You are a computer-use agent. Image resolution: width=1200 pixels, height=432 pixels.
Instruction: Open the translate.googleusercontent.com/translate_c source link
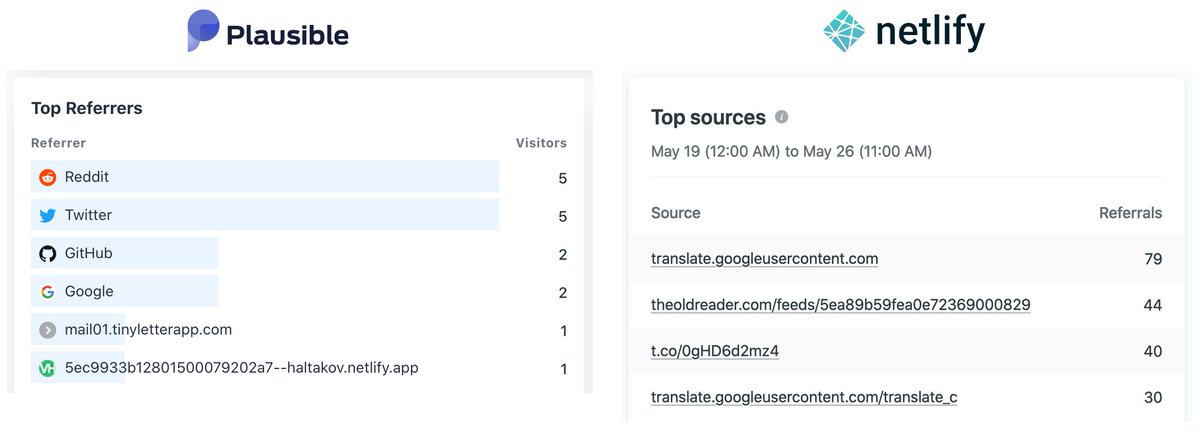pos(804,397)
